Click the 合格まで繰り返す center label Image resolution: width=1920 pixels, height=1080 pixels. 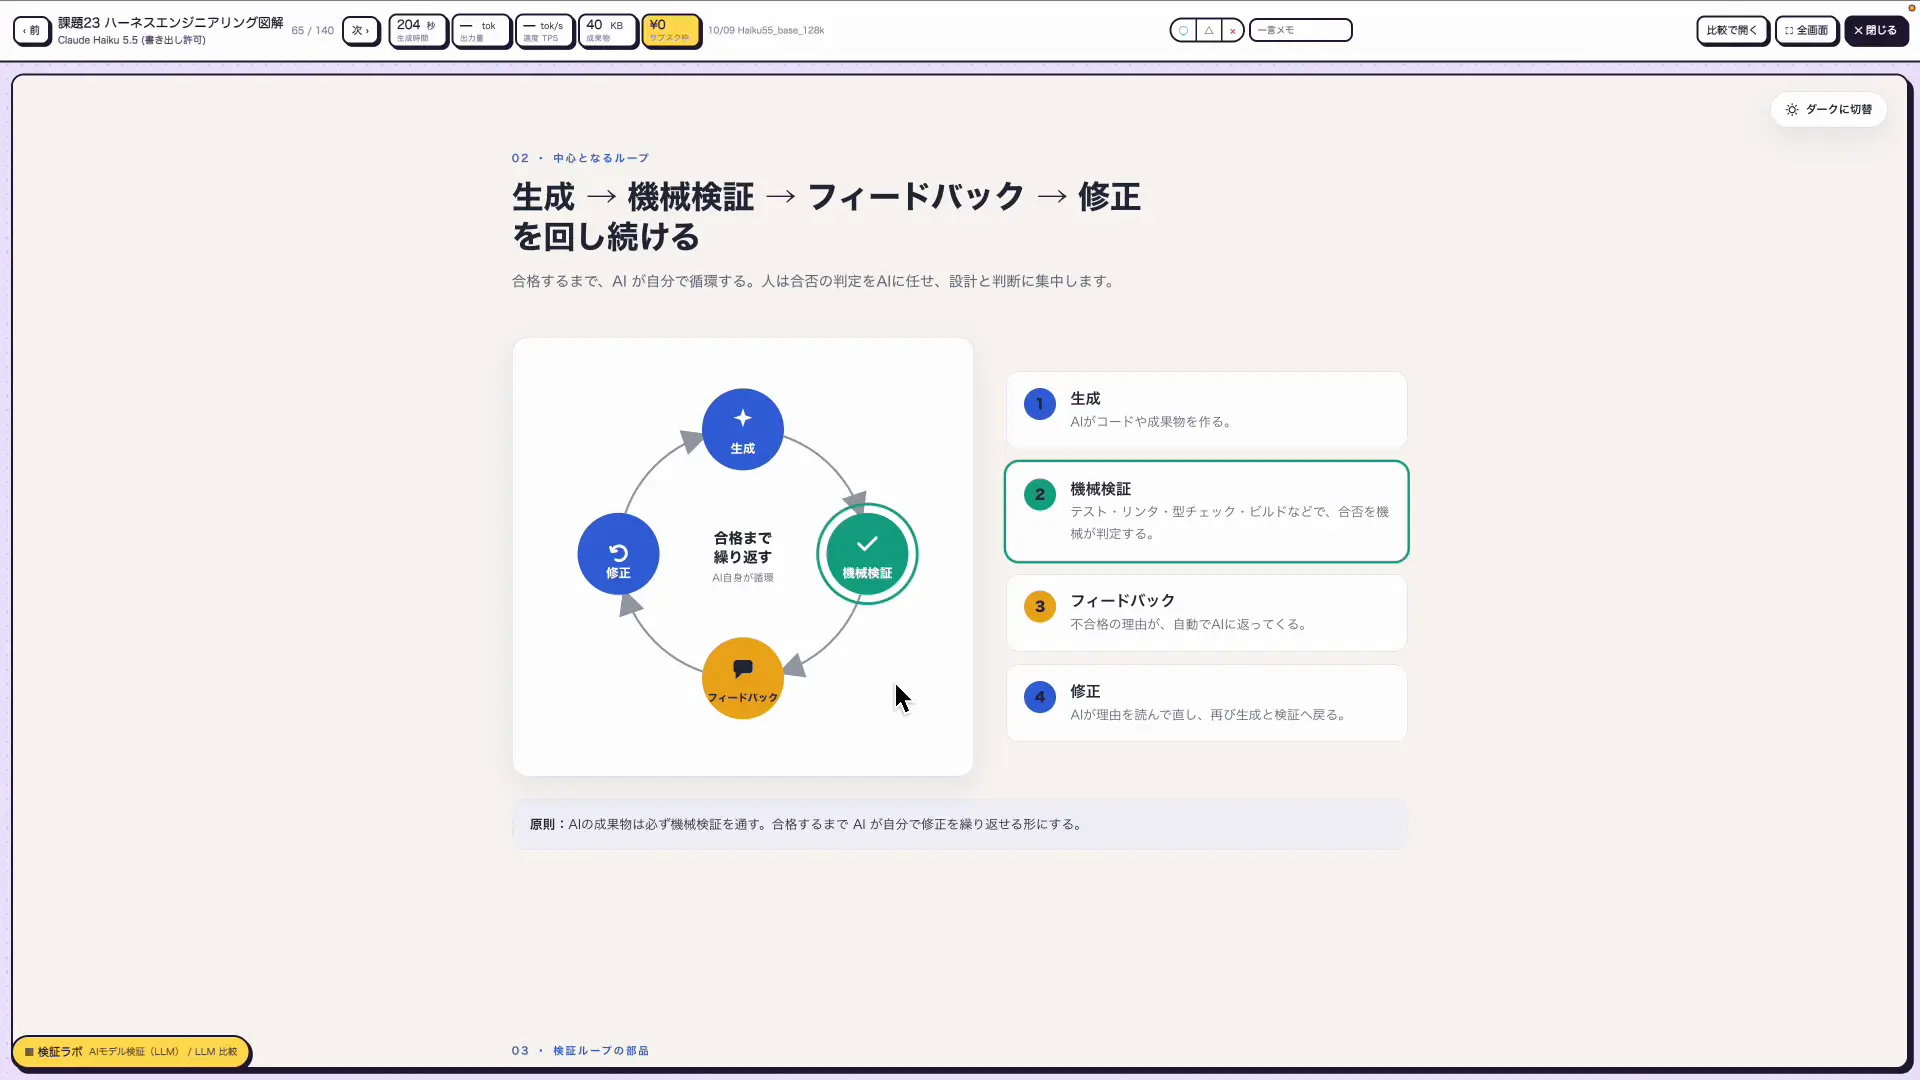742,548
